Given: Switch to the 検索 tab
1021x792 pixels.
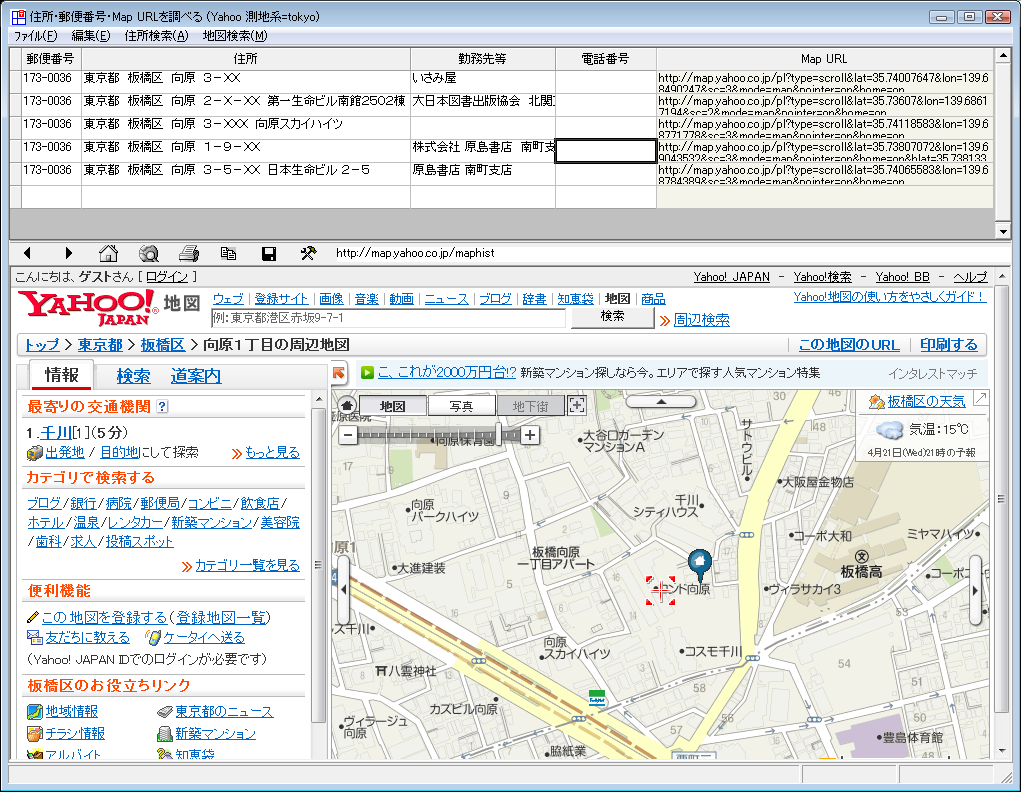Looking at the screenshot, I should click(x=133, y=376).
